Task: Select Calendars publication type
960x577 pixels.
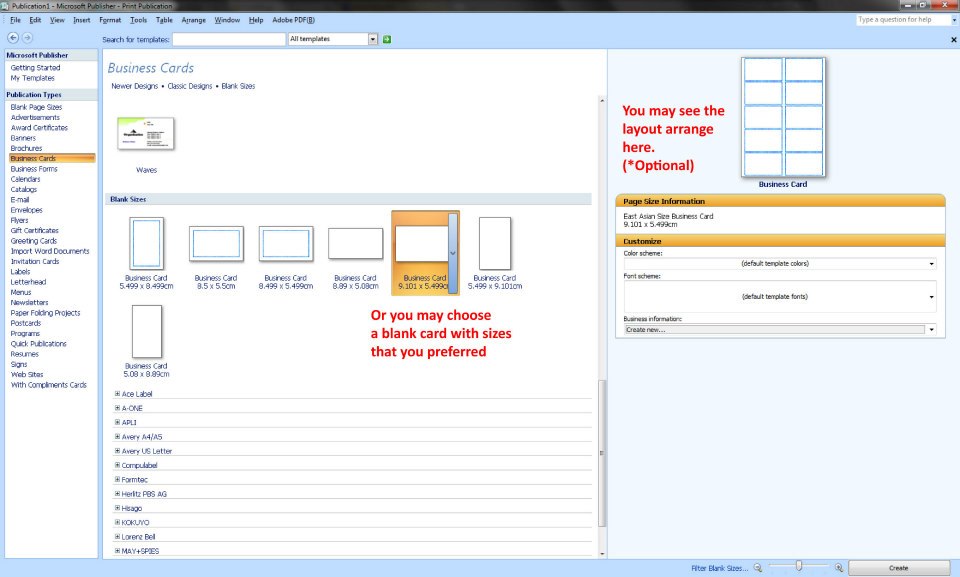Action: 25,179
